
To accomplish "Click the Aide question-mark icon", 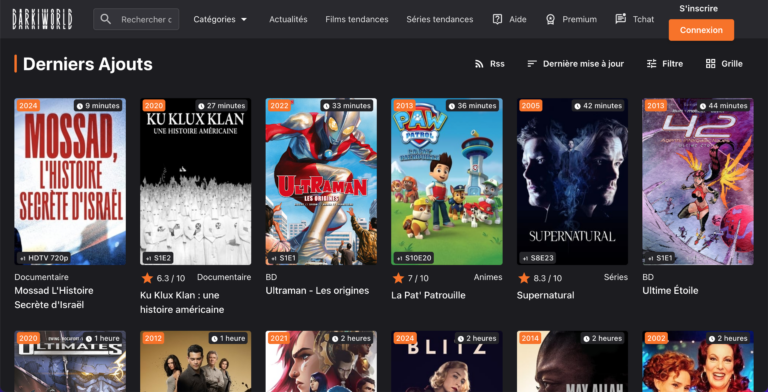I will pyautogui.click(x=497, y=19).
